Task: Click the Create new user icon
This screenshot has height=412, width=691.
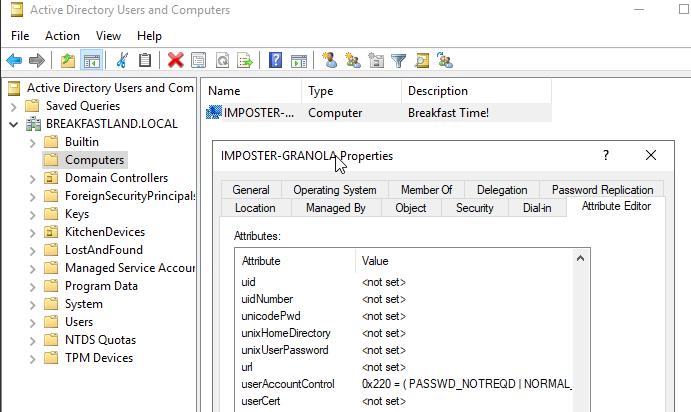Action: click(329, 60)
